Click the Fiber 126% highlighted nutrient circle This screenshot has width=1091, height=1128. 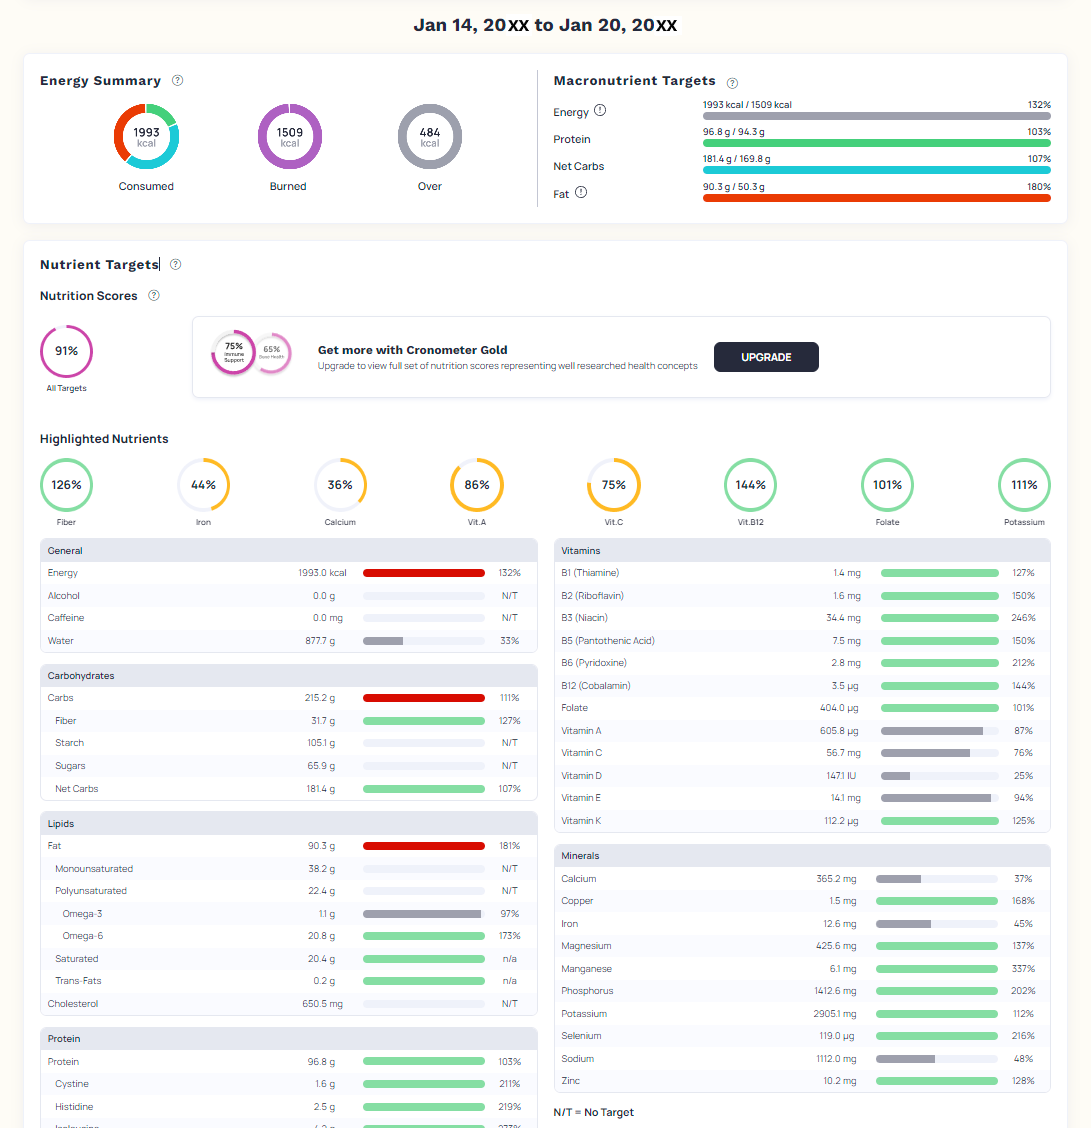[x=66, y=485]
